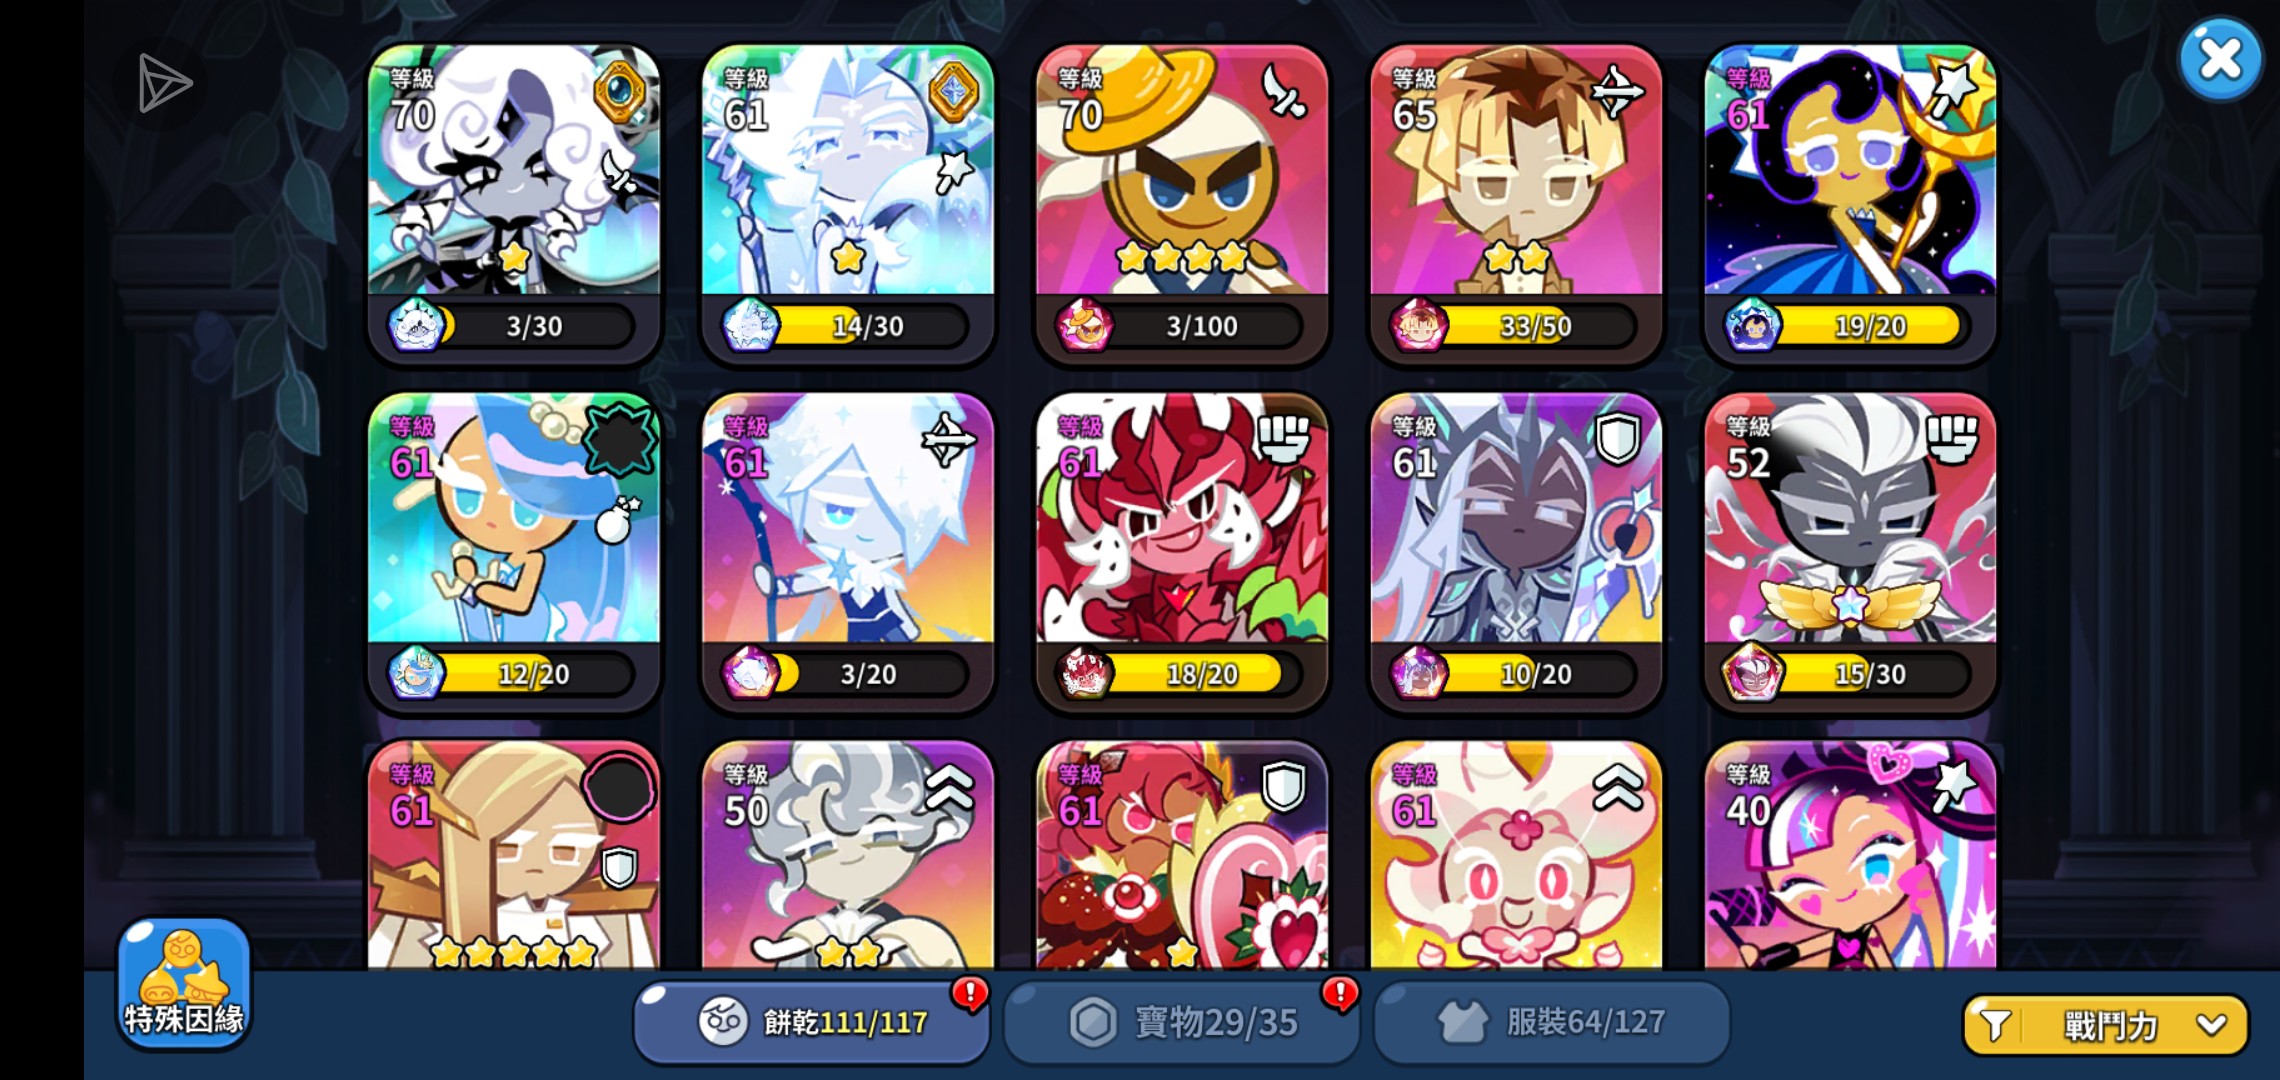2280x1080 pixels.
Task: Close the cookie collection screen
Action: pyautogui.click(x=2220, y=59)
